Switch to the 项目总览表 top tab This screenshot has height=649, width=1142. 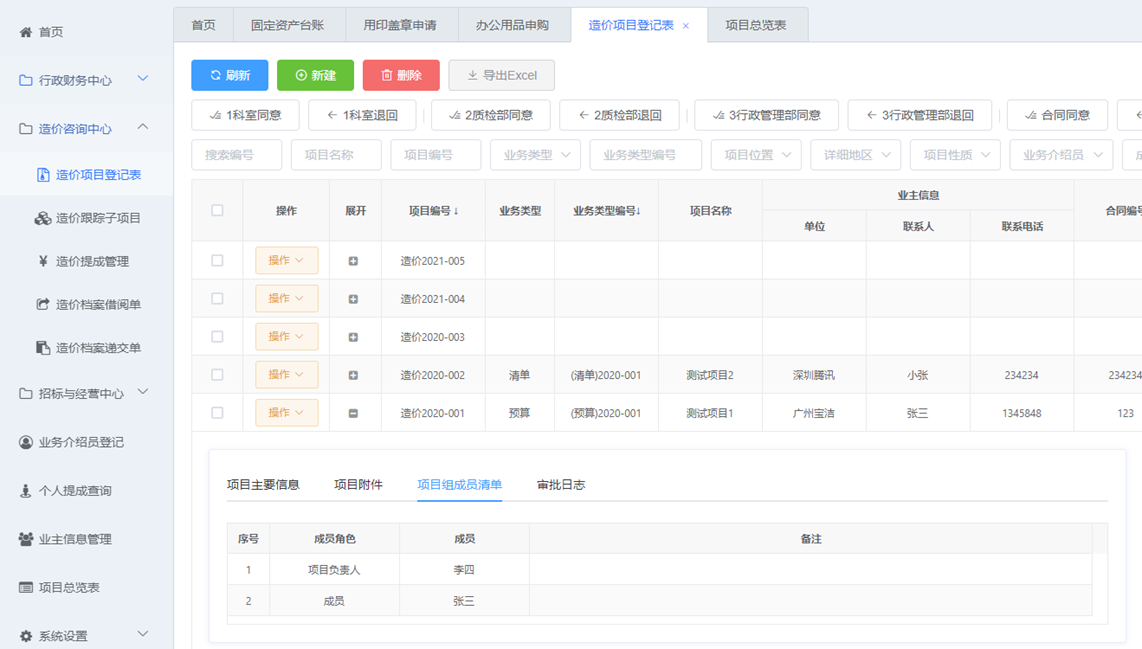pyautogui.click(x=756, y=25)
